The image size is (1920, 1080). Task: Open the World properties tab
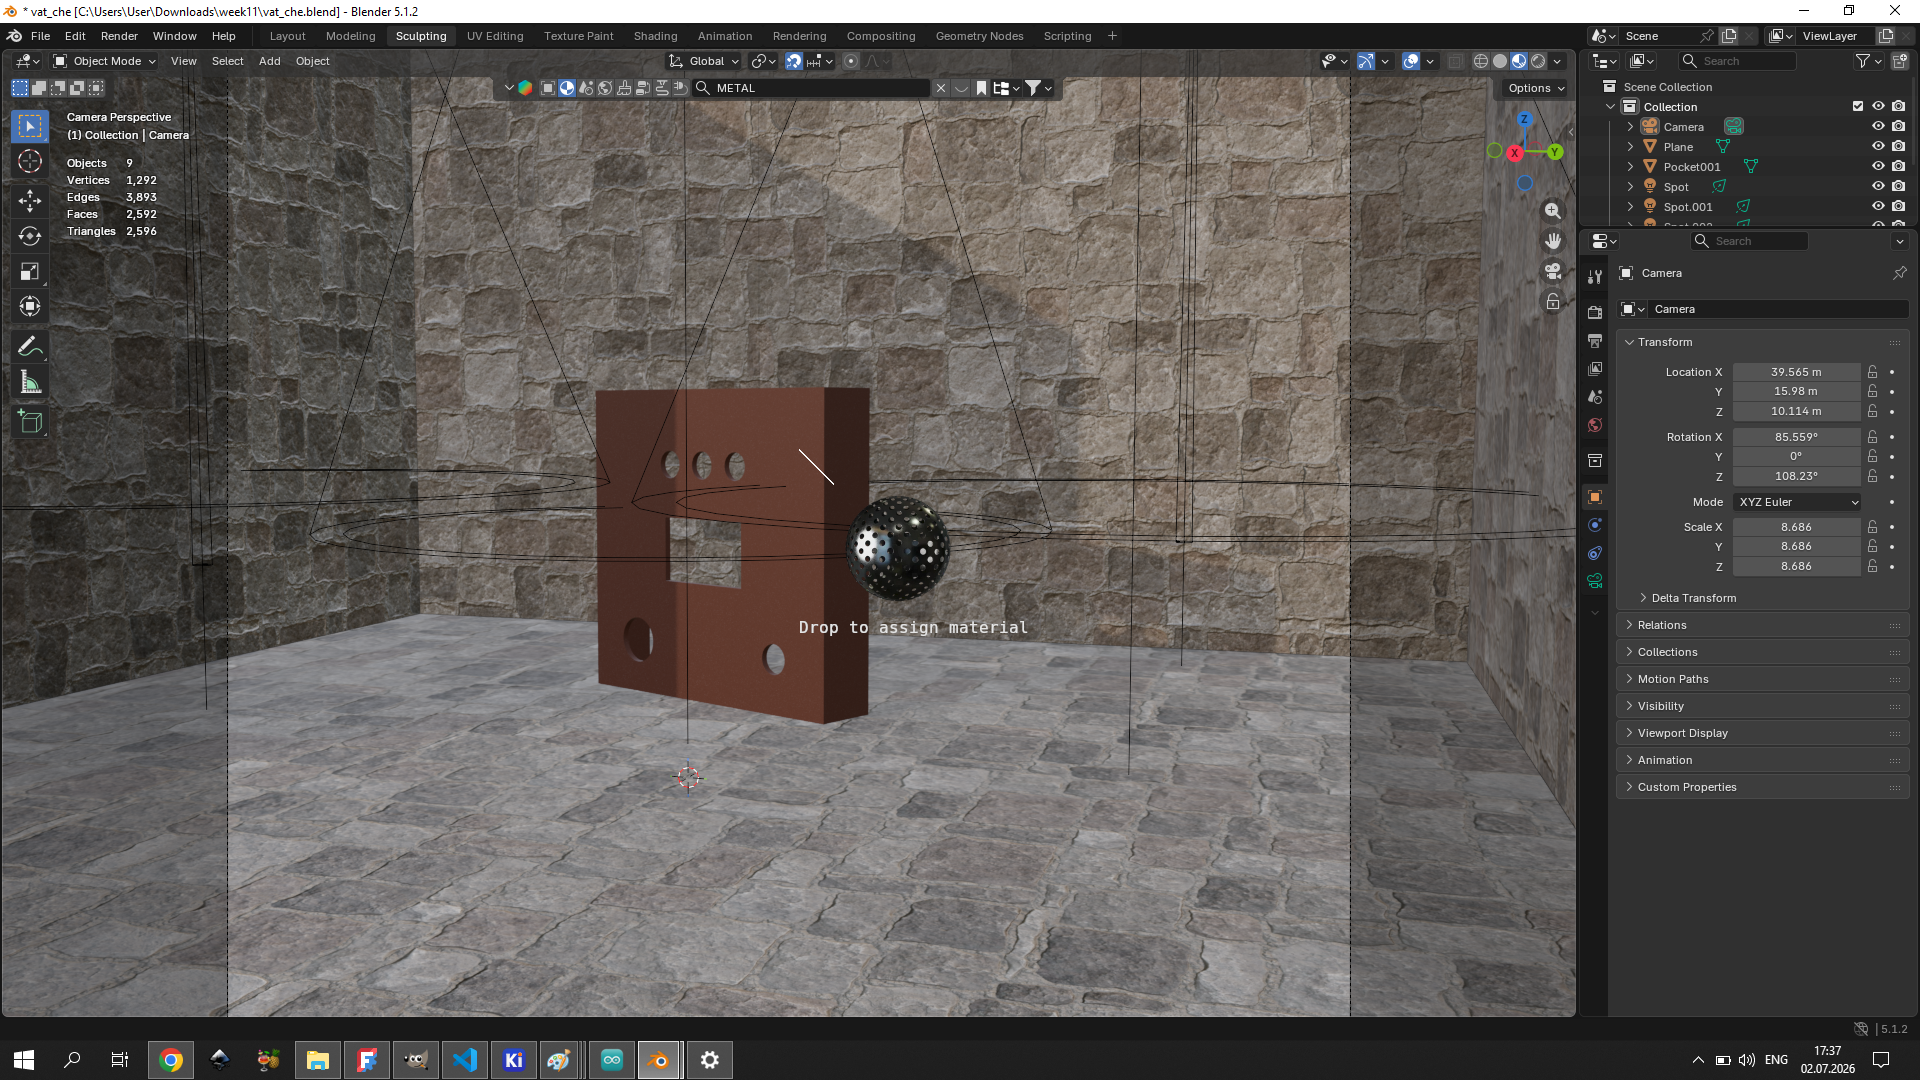1595,425
